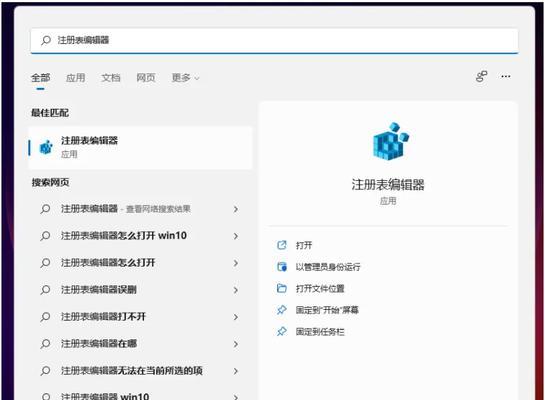
Task: Expand arrow for 注册表编辑器怎么打开 win10
Action: pyautogui.click(x=236, y=236)
